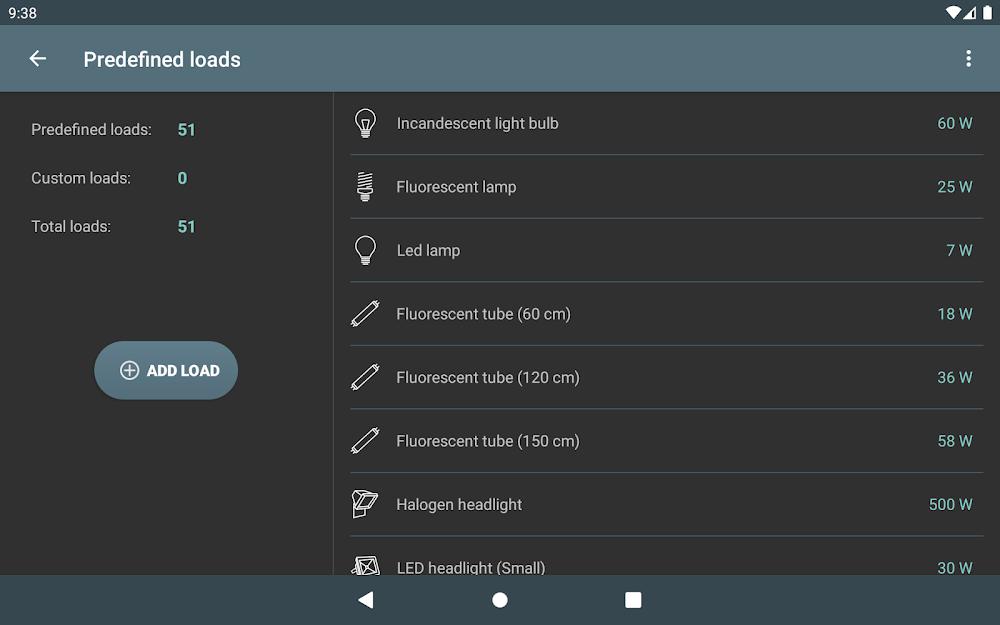The height and width of the screenshot is (625, 1000).
Task: Click the Predefined loads count 51
Action: 186,130
